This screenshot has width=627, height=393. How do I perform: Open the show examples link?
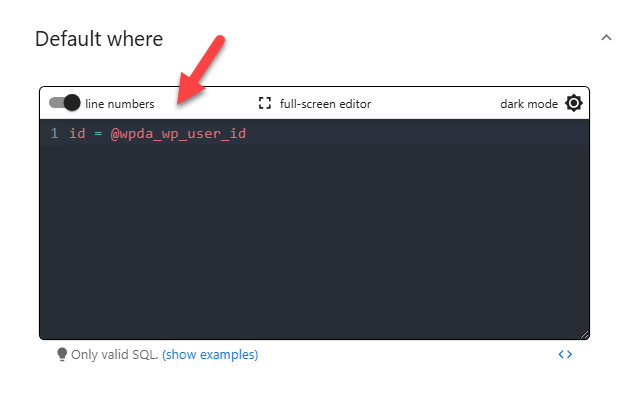(210, 355)
